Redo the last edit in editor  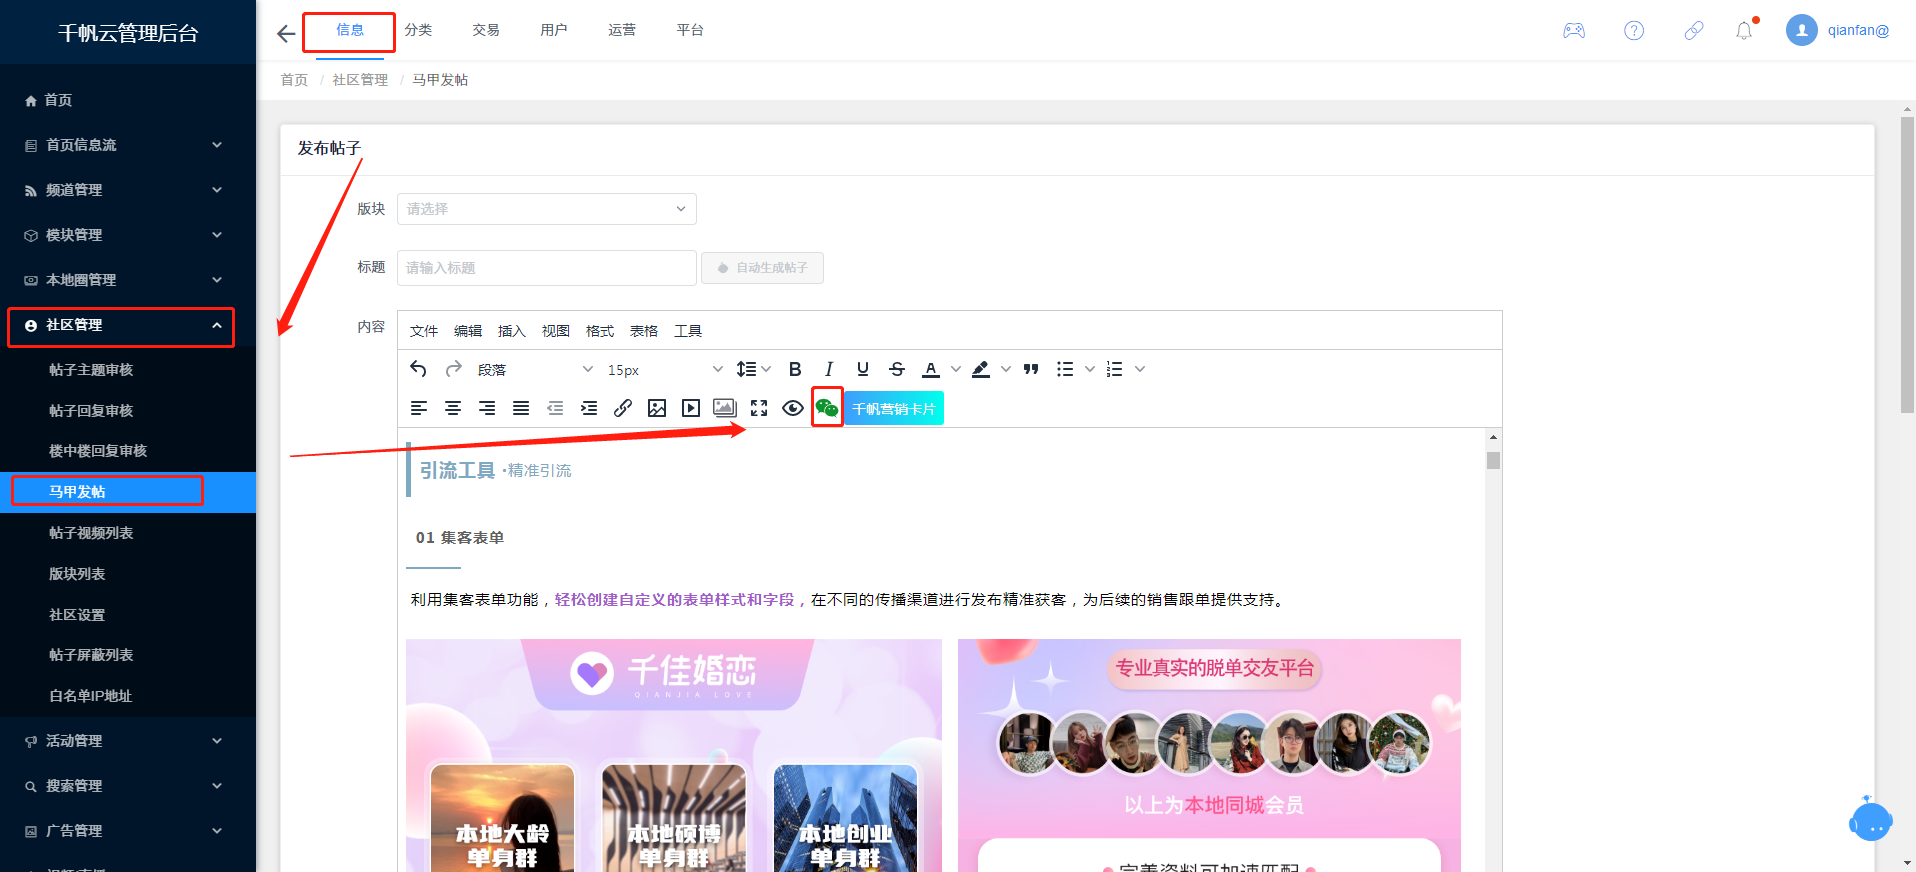(x=454, y=369)
